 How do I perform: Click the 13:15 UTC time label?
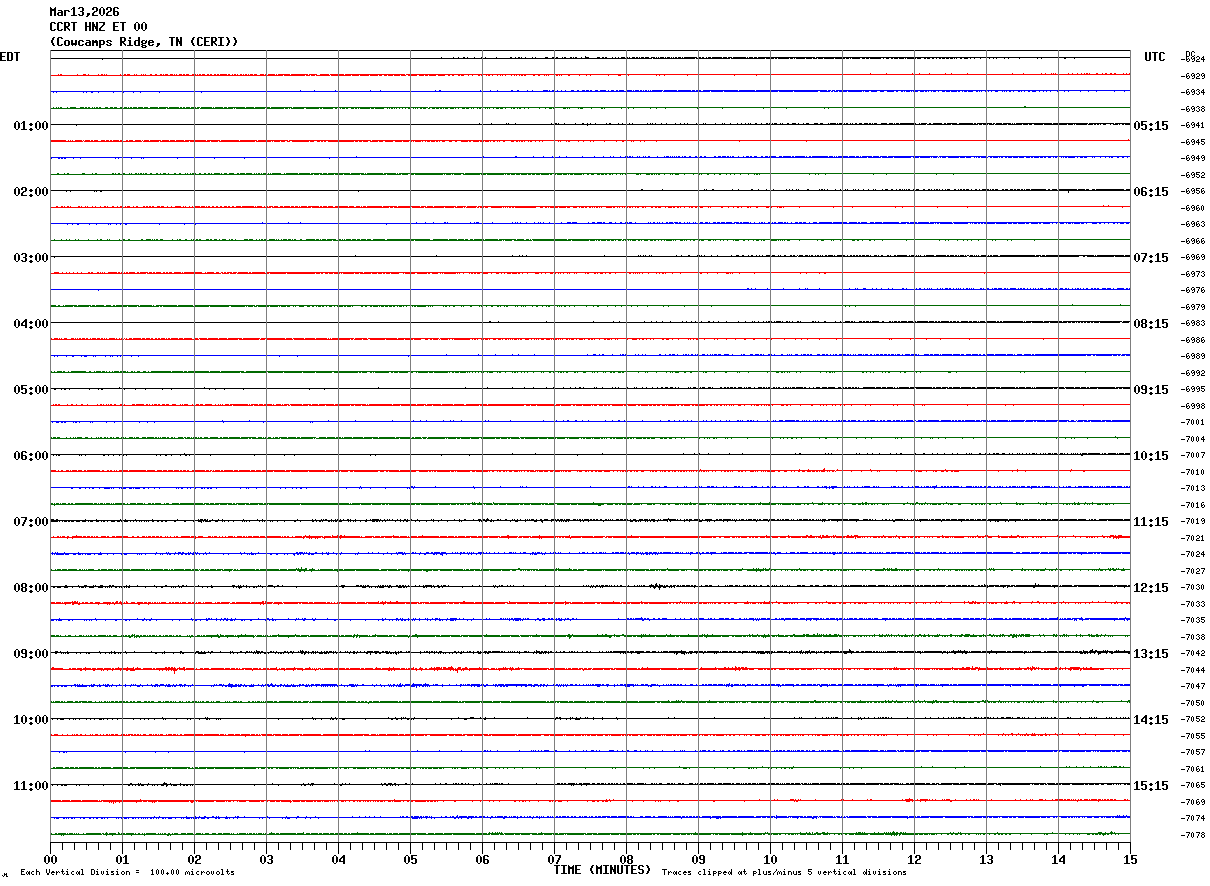point(1150,654)
